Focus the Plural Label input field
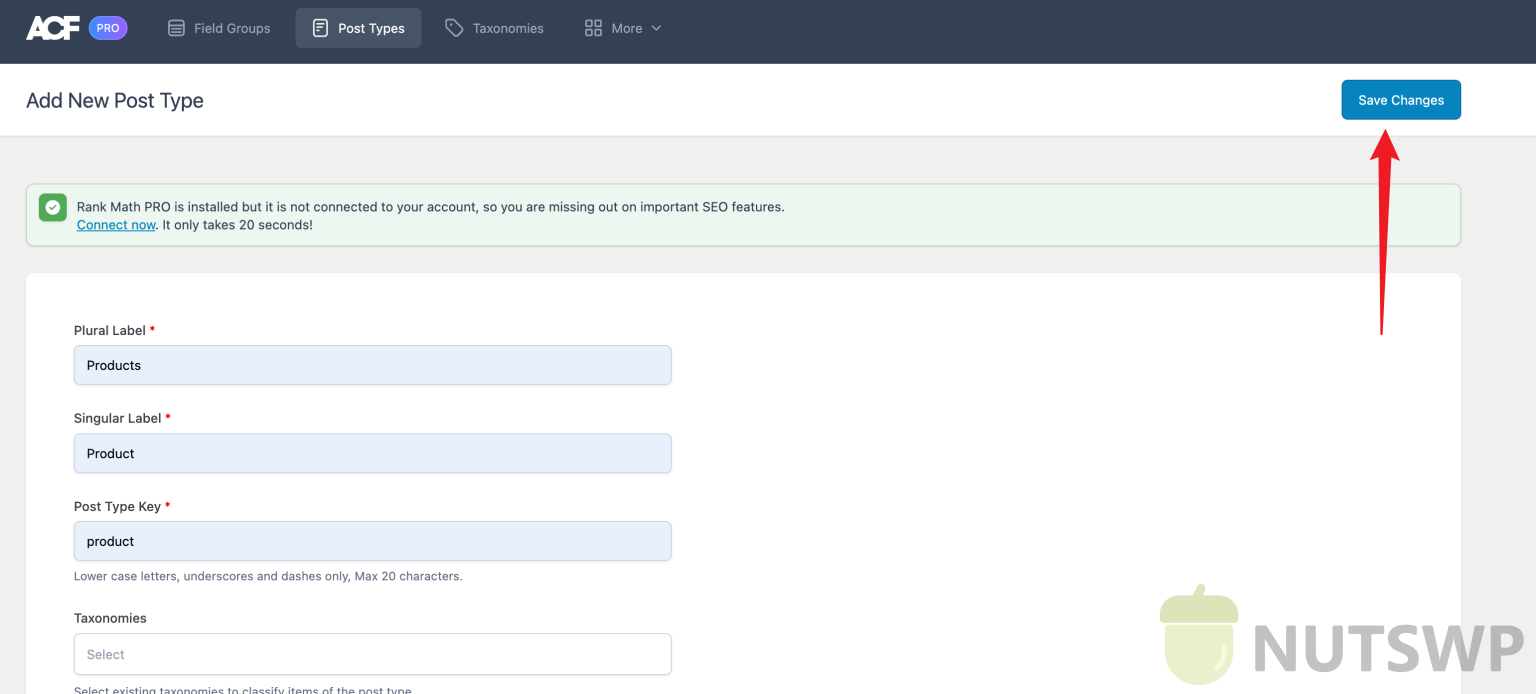1536x694 pixels. point(372,365)
